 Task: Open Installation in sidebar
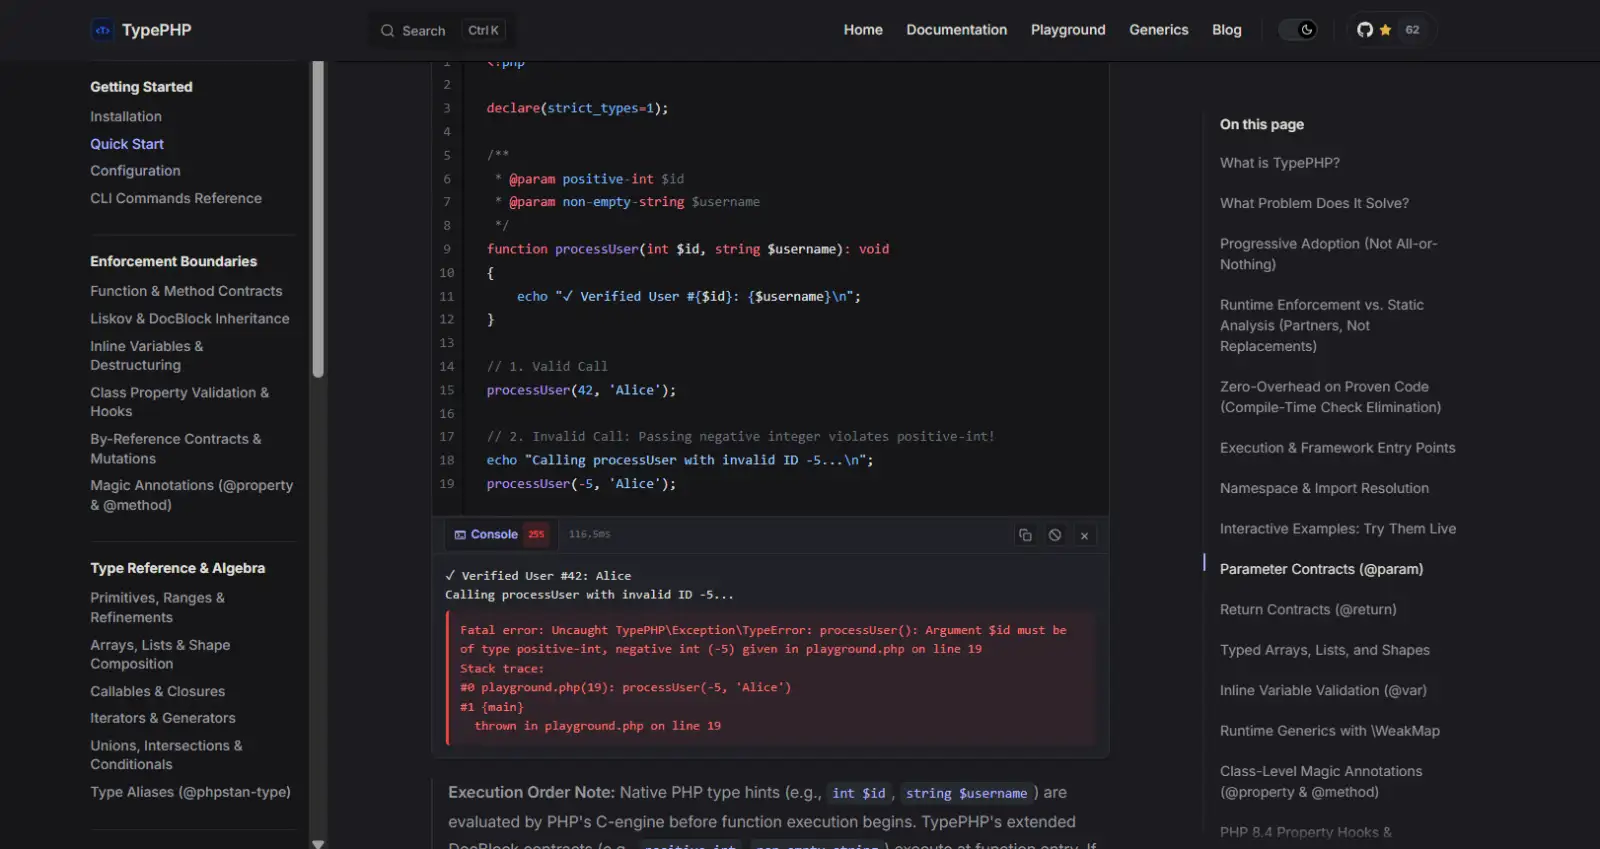click(x=126, y=117)
